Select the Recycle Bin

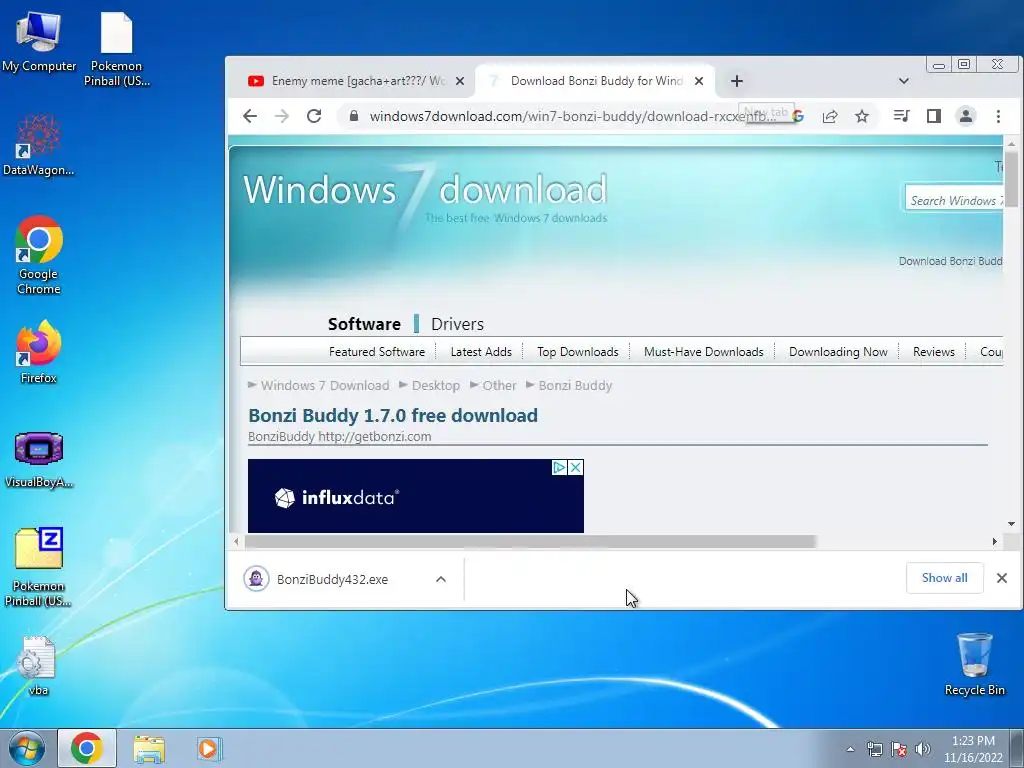coord(974,664)
